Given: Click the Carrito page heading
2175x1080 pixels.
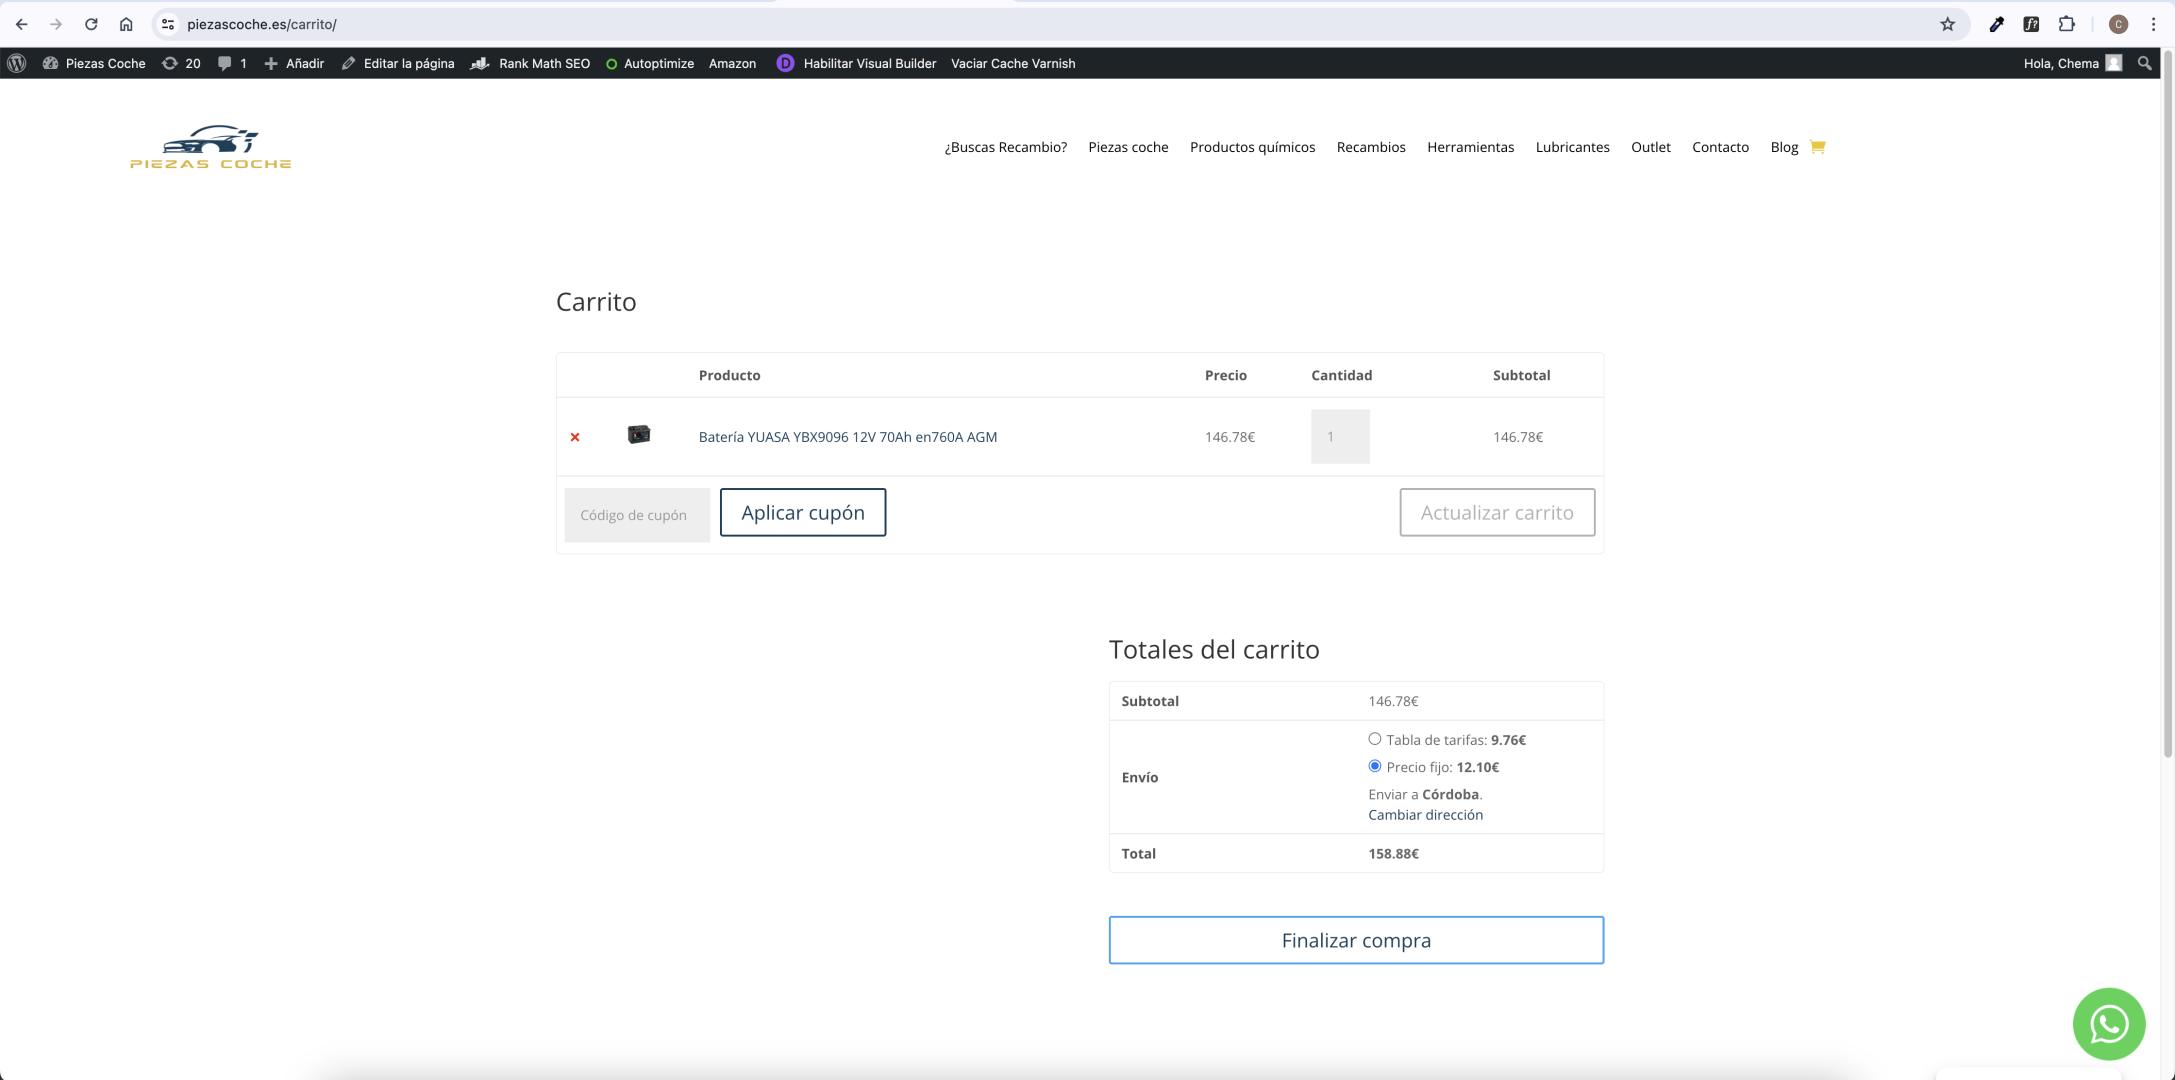Looking at the screenshot, I should pyautogui.click(x=596, y=302).
